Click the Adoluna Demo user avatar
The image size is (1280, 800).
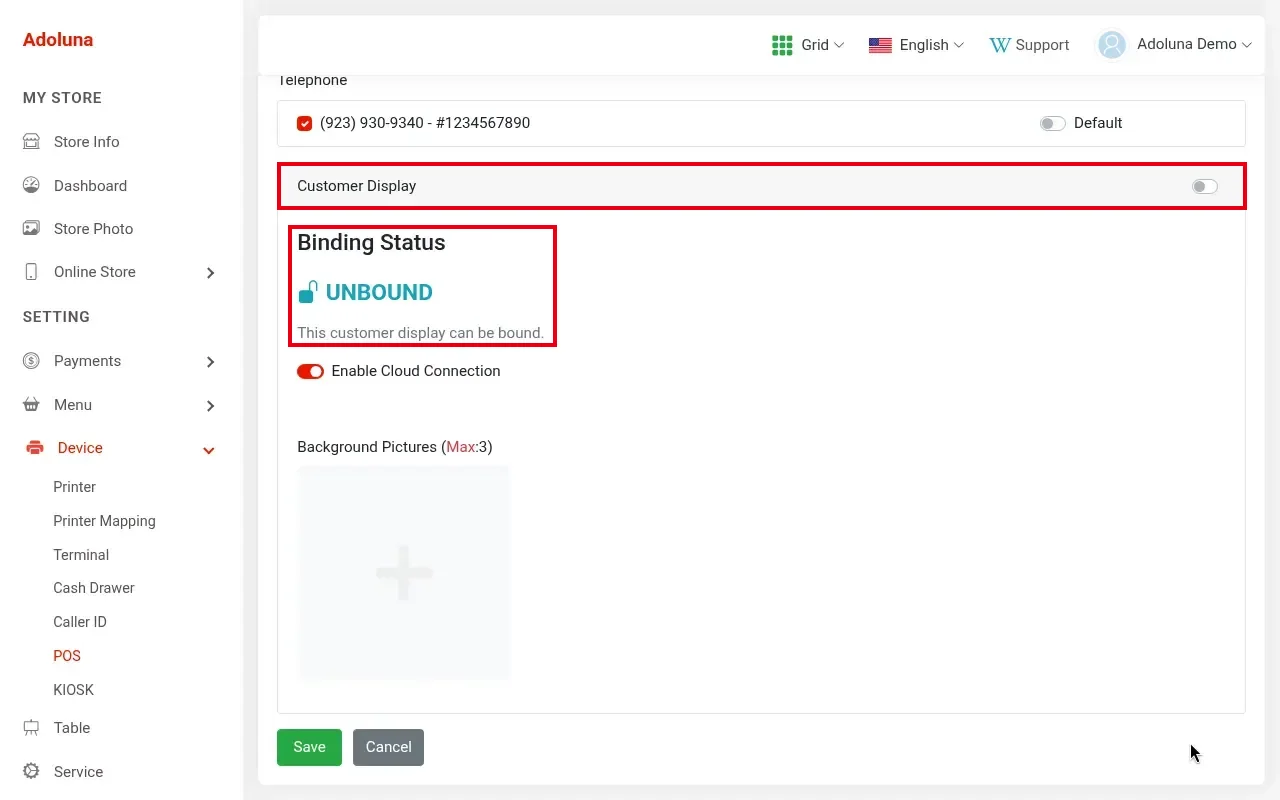pos(1112,45)
